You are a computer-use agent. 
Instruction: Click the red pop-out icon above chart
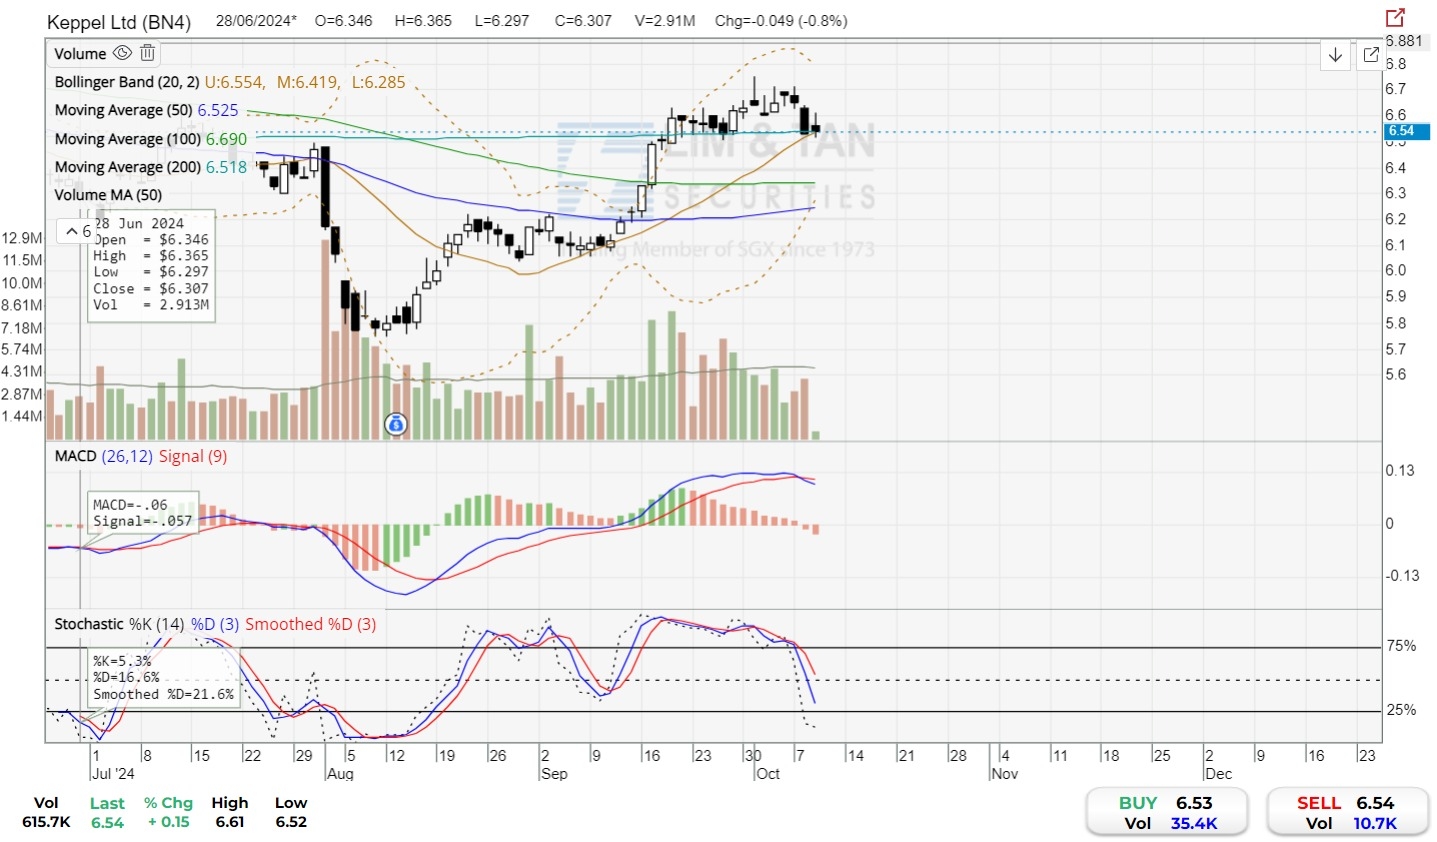click(x=1395, y=17)
